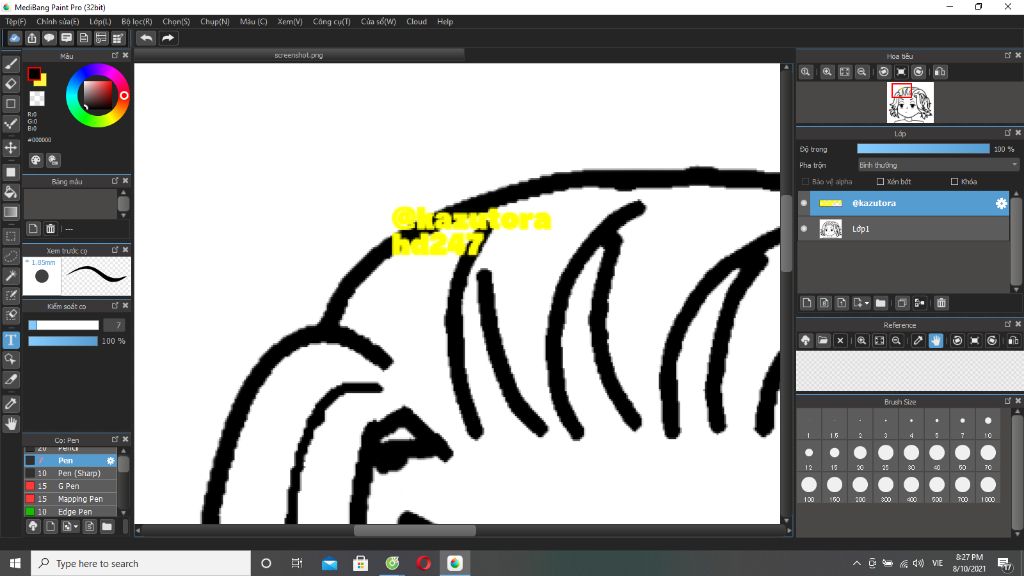Viewport: 1024px width, 576px height.
Task: Select the Gradient tool
Action: pos(11,212)
